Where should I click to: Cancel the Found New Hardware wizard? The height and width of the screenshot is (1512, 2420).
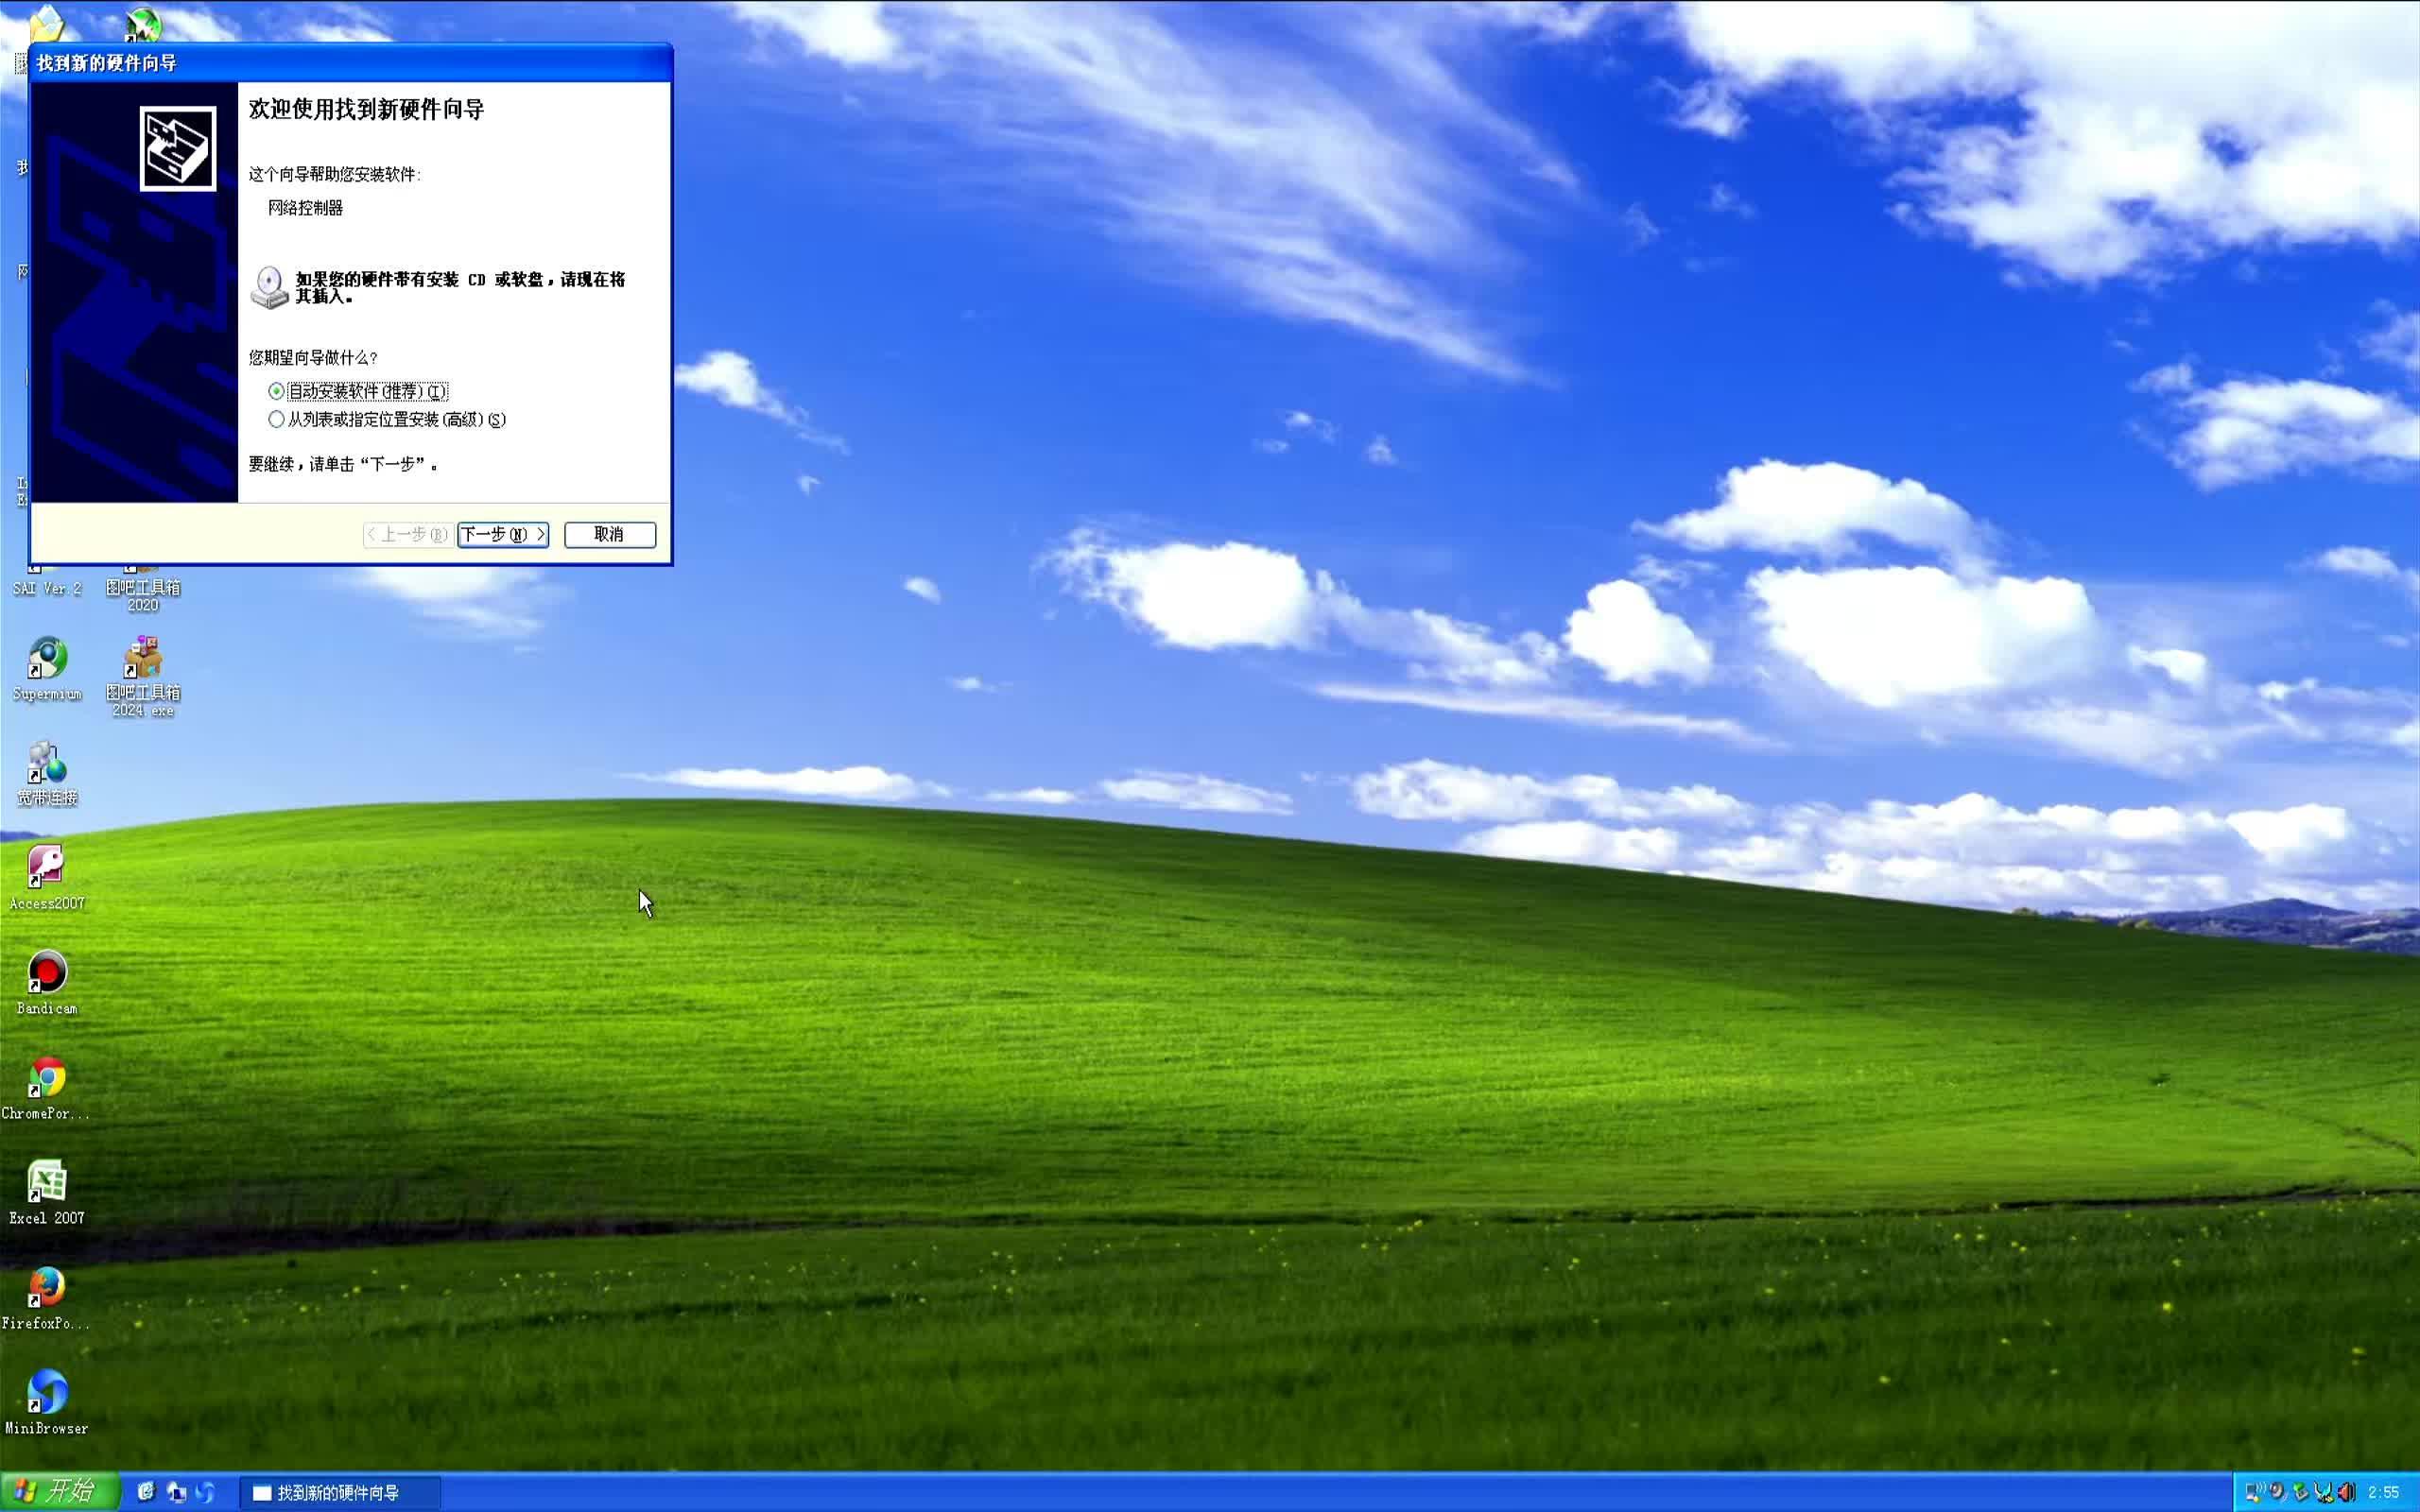pyautogui.click(x=609, y=535)
